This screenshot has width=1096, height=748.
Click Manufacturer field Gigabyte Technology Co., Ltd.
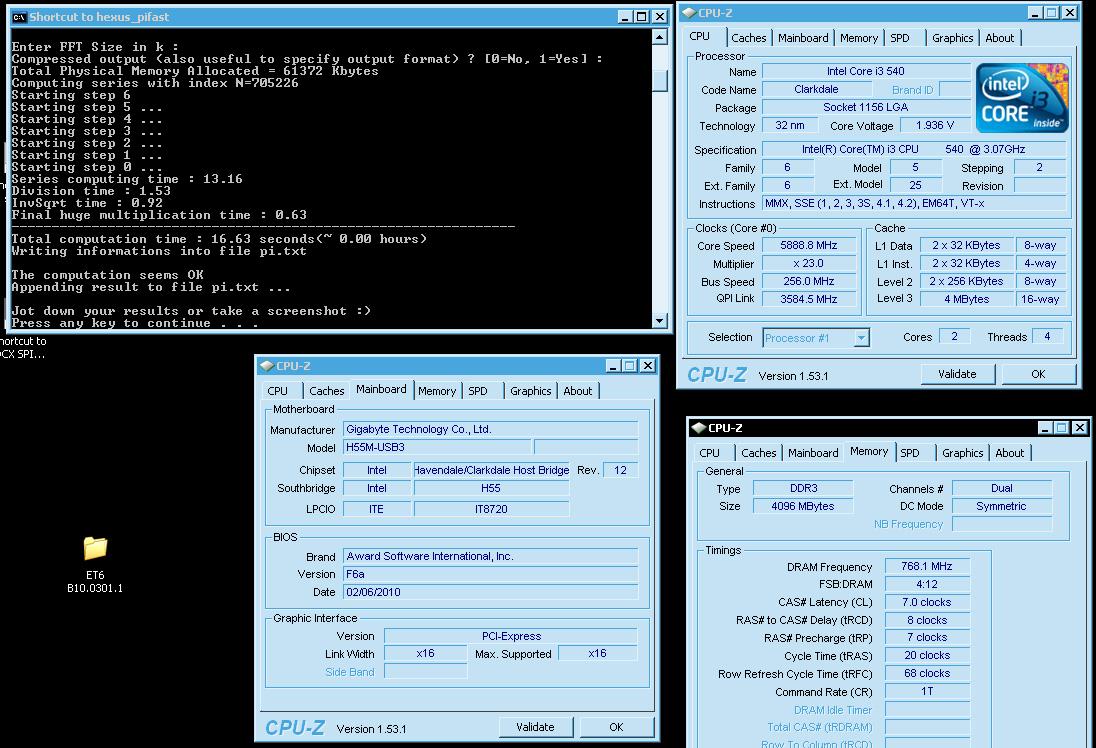[x=491, y=429]
